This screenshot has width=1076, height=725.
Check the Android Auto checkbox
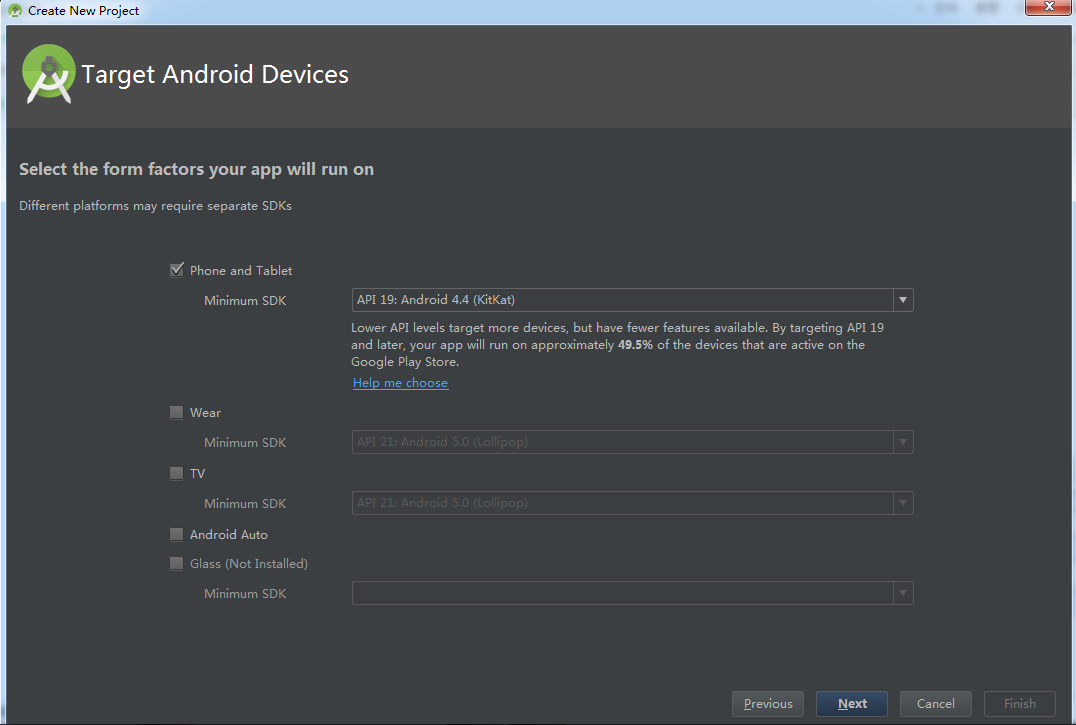[177, 534]
